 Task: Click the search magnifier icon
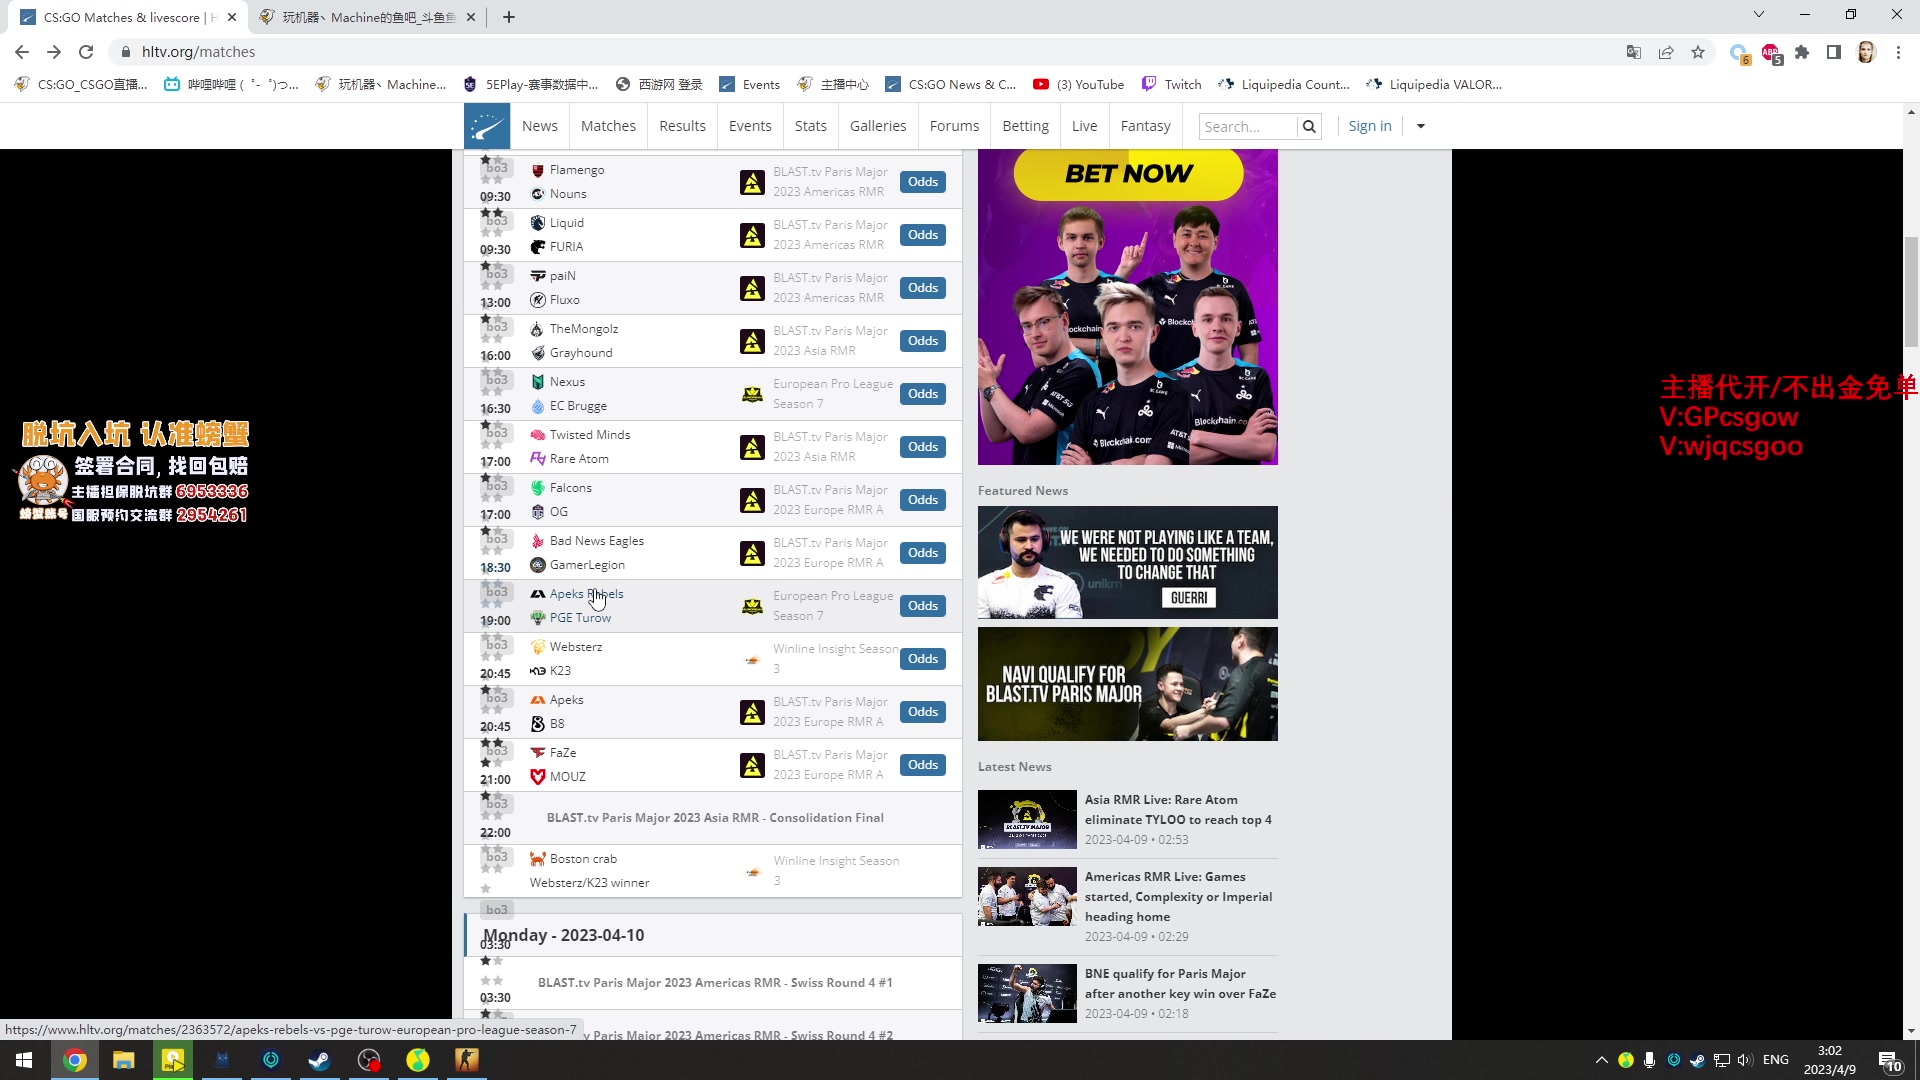click(1309, 126)
